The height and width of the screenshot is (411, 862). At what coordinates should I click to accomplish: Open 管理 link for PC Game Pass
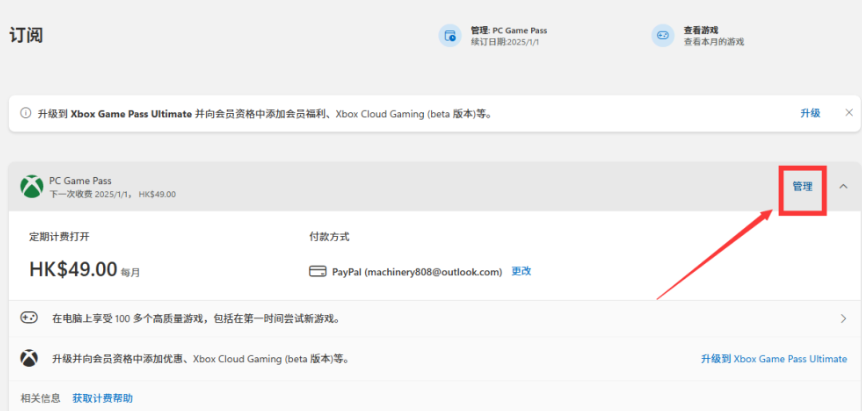(802, 186)
